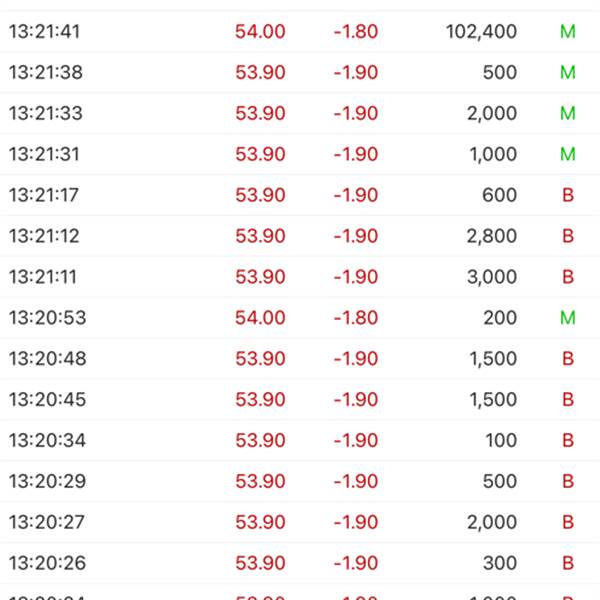Click the 102,400 volume value
The height and width of the screenshot is (600, 600).
481,32
